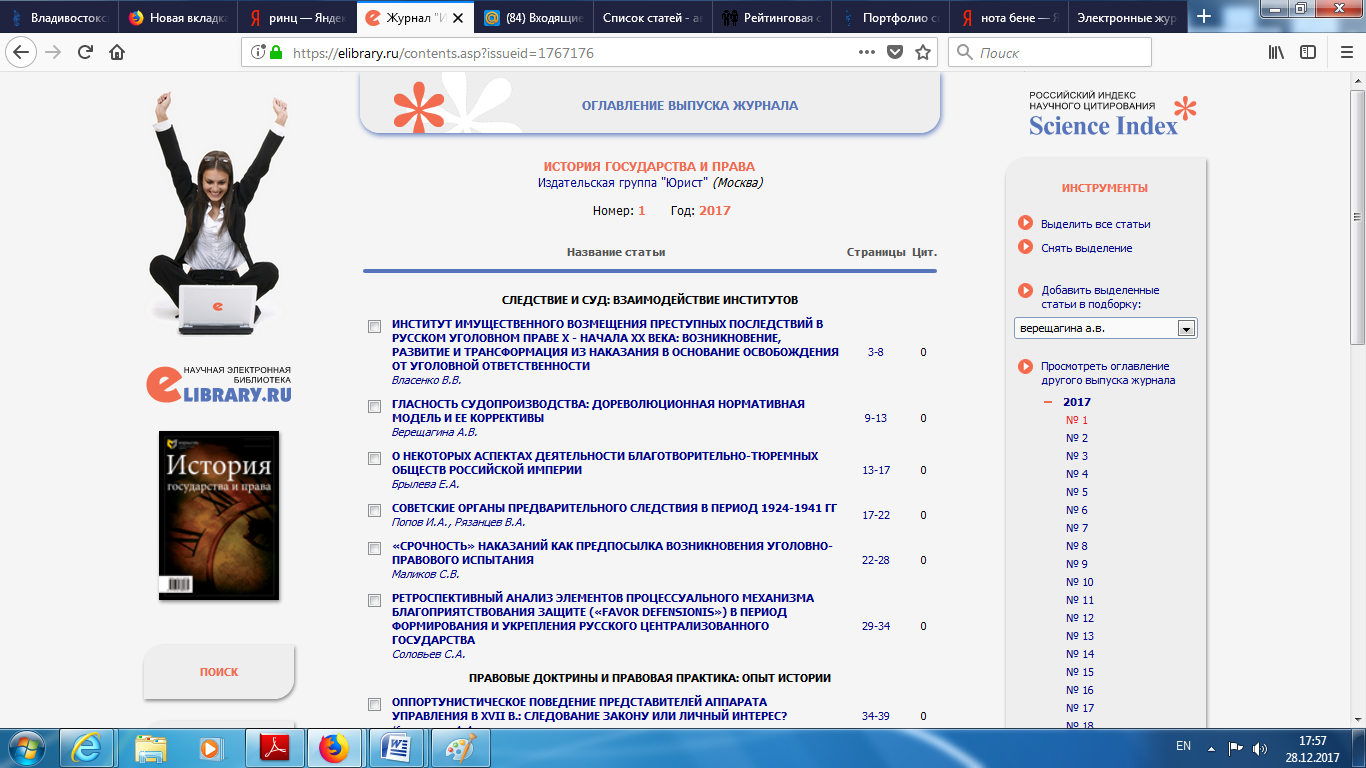Open the page actions three-dots menu

[867, 53]
